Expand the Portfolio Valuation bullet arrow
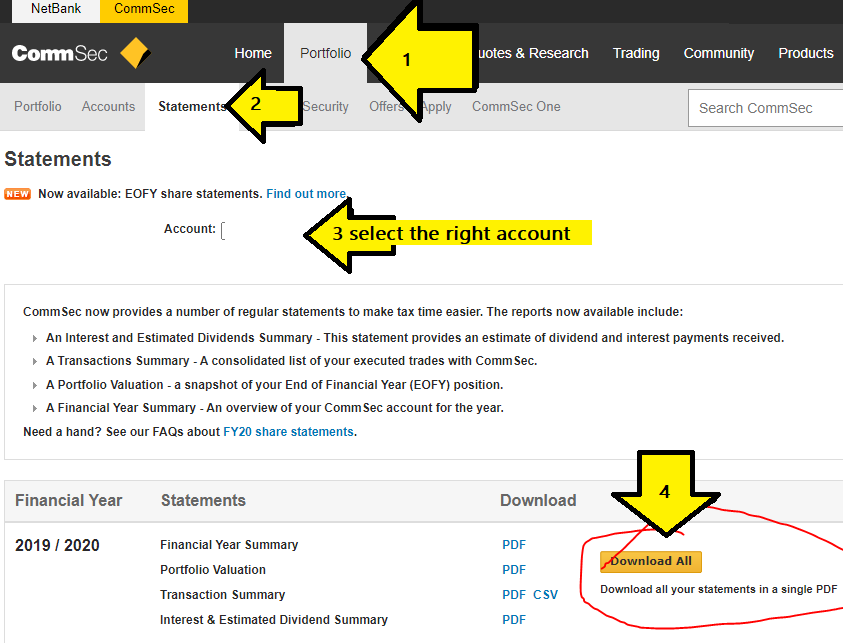 coord(34,385)
